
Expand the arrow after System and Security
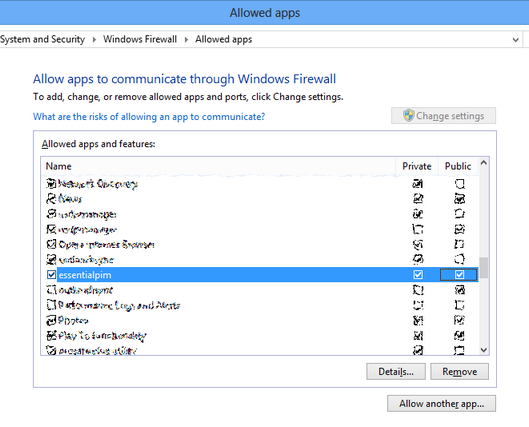coord(94,40)
